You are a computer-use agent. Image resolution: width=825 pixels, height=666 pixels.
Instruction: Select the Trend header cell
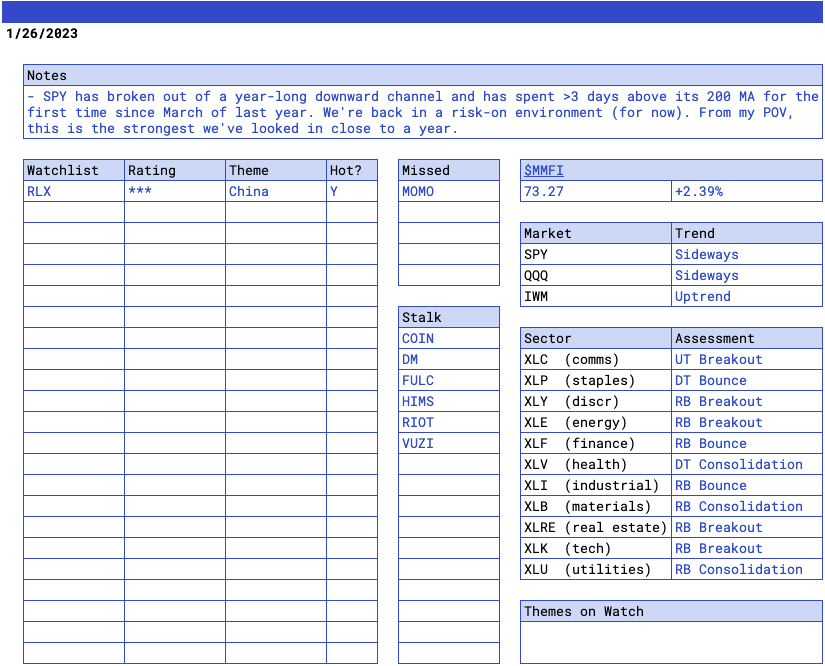tap(747, 233)
